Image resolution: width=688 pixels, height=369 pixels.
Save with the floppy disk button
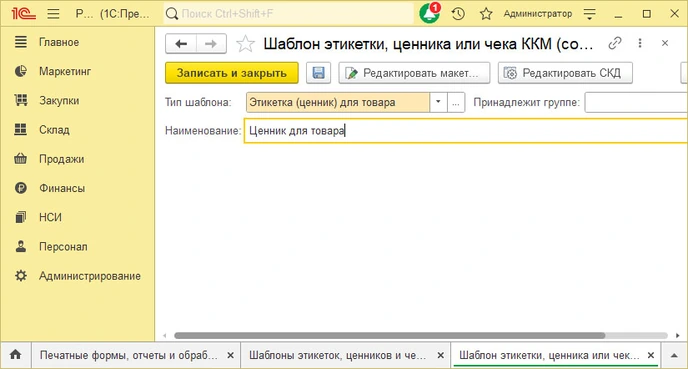[318, 73]
